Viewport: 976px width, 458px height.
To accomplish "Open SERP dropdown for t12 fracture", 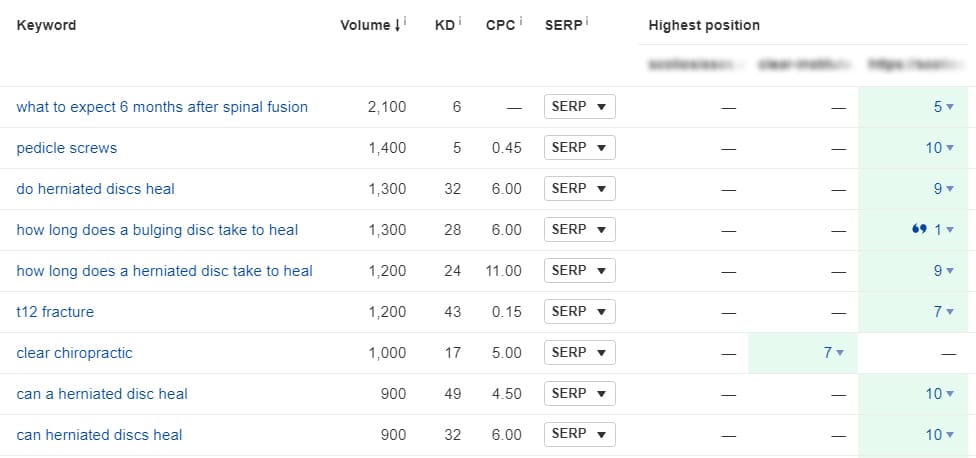I will click(580, 312).
